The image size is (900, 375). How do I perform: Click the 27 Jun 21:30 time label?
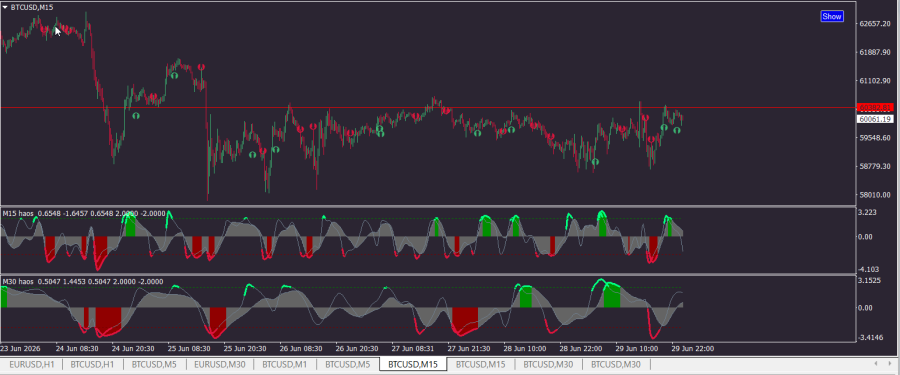468,349
